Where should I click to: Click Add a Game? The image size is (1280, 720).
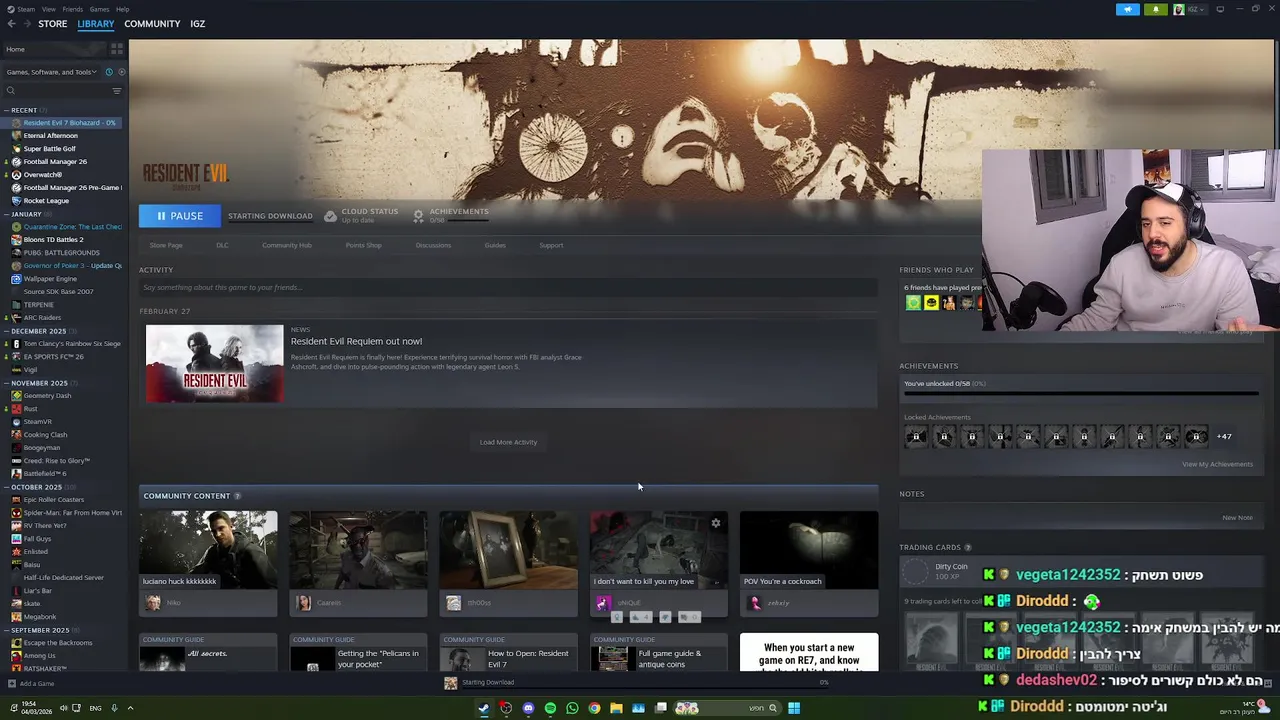pyautogui.click(x=30, y=684)
